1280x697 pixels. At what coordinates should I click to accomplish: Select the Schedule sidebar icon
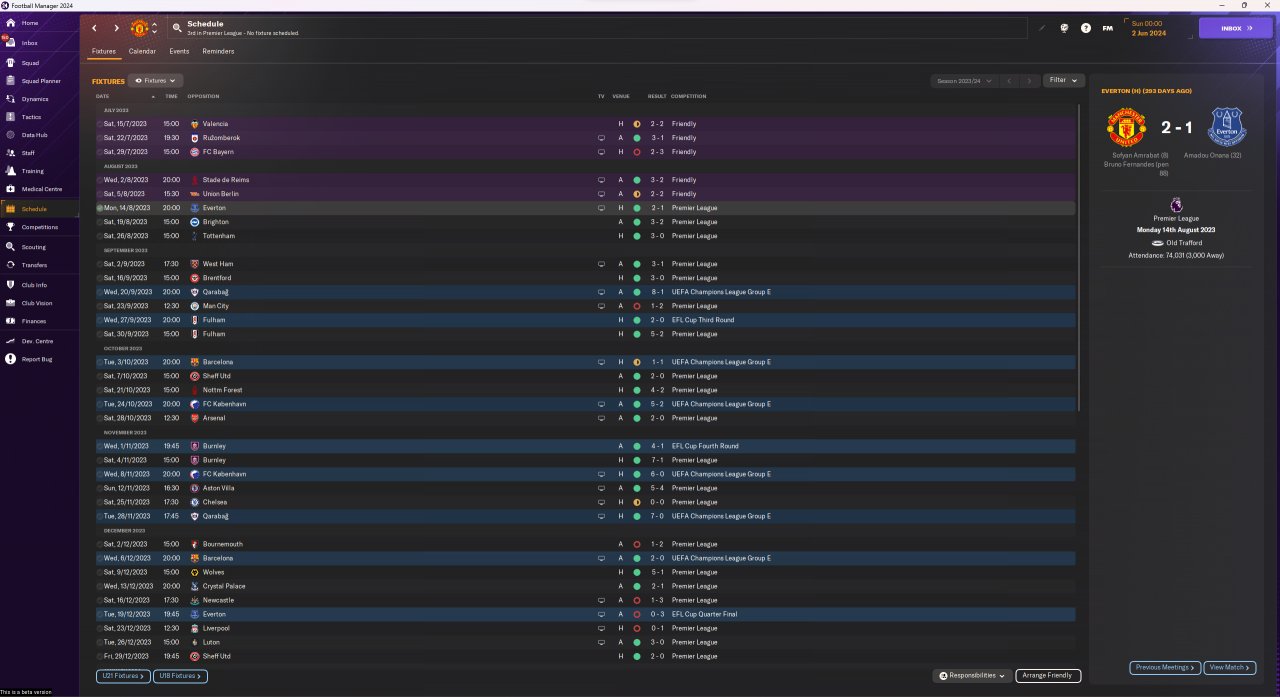10,209
